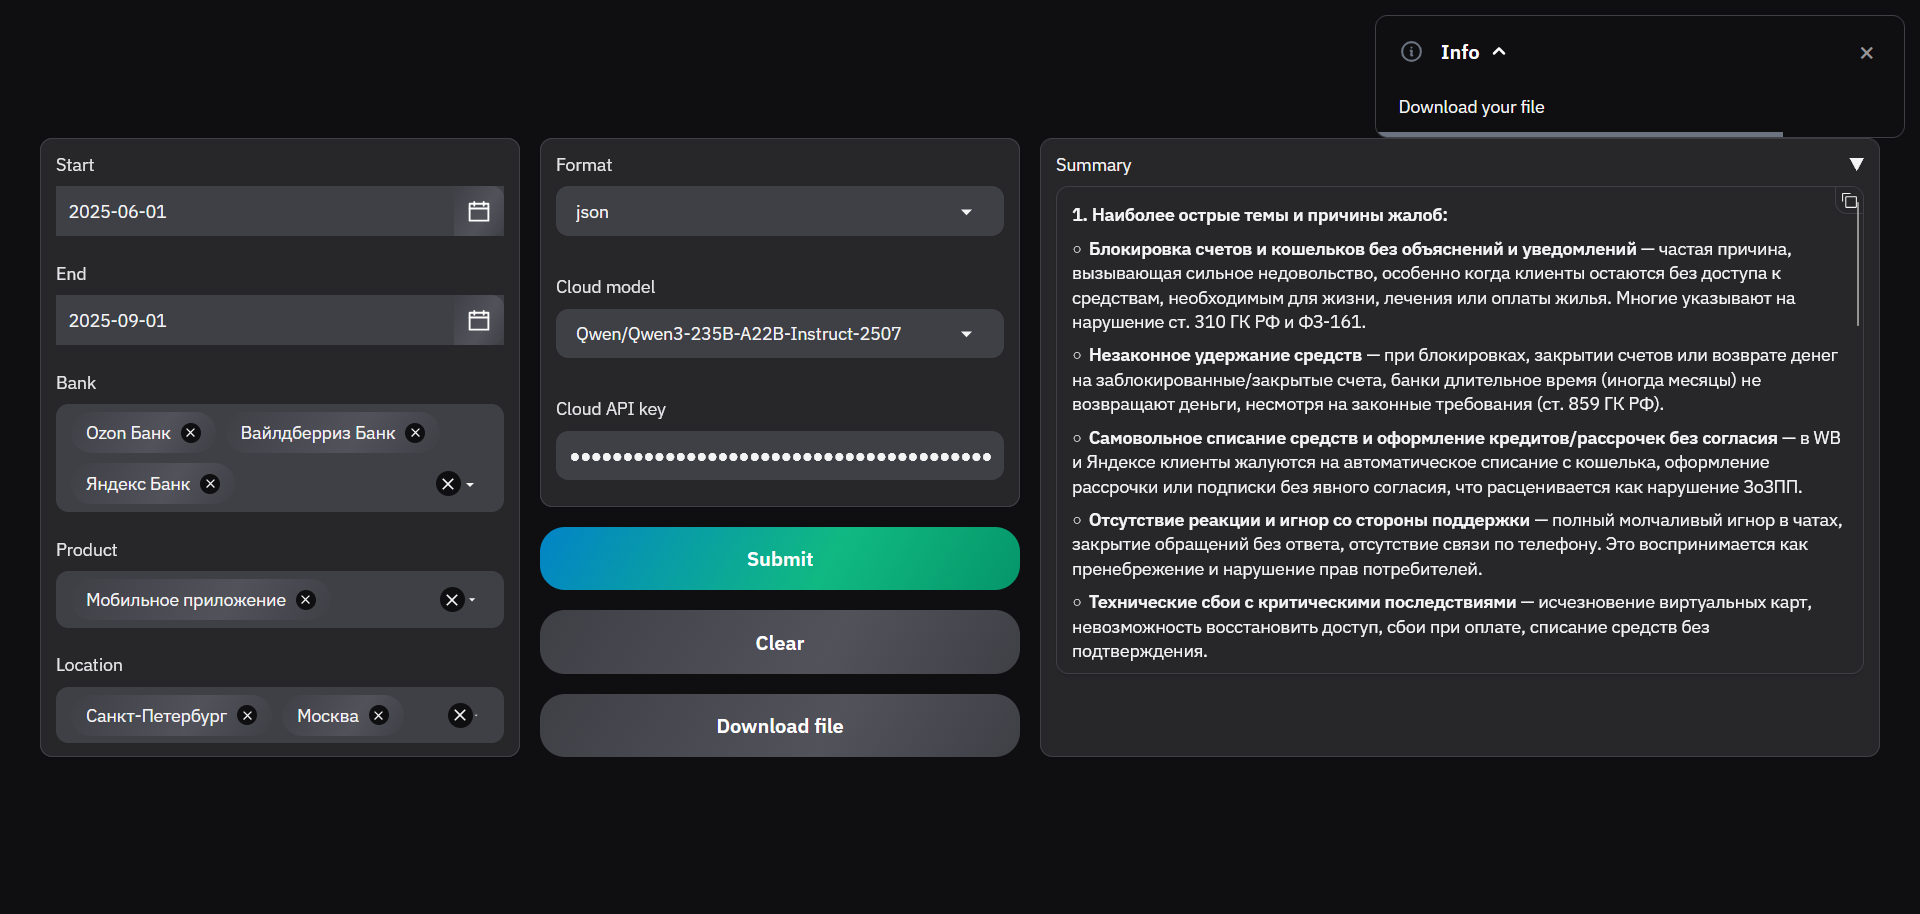The image size is (1920, 914).
Task: Expand the Product selection dropdown
Action: pos(473,600)
